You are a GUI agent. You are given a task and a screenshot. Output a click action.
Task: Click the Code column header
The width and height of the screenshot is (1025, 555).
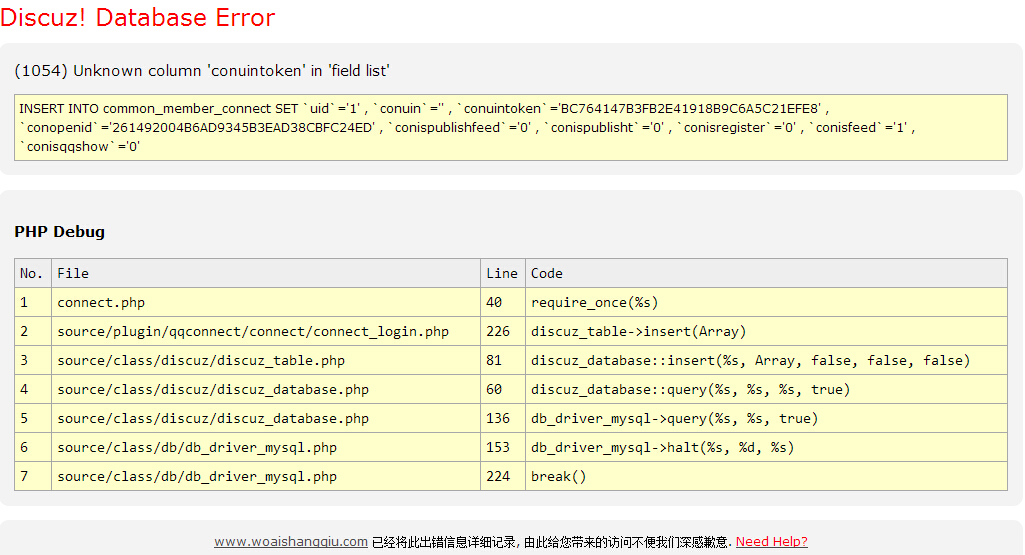point(766,273)
